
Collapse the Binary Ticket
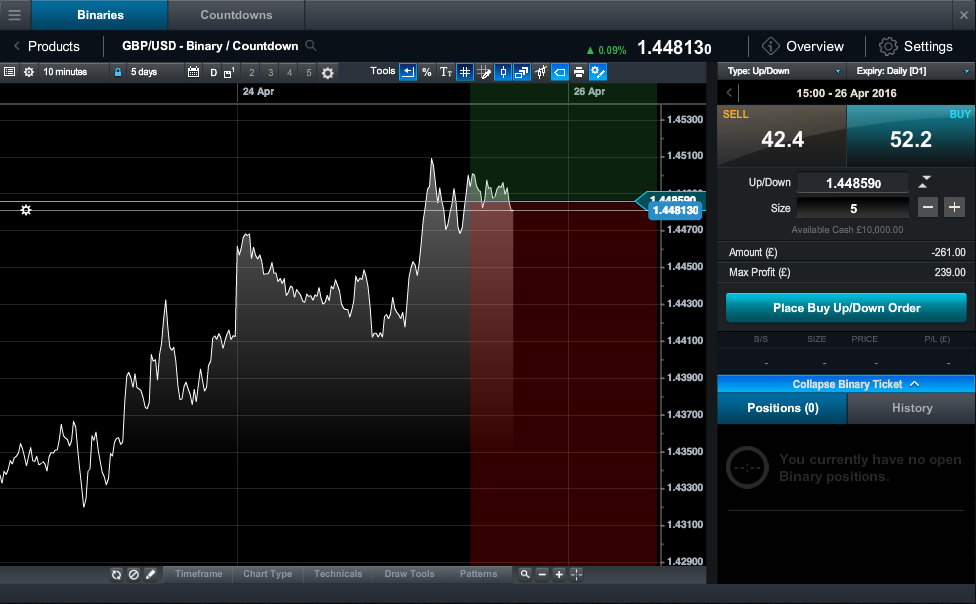coord(846,384)
